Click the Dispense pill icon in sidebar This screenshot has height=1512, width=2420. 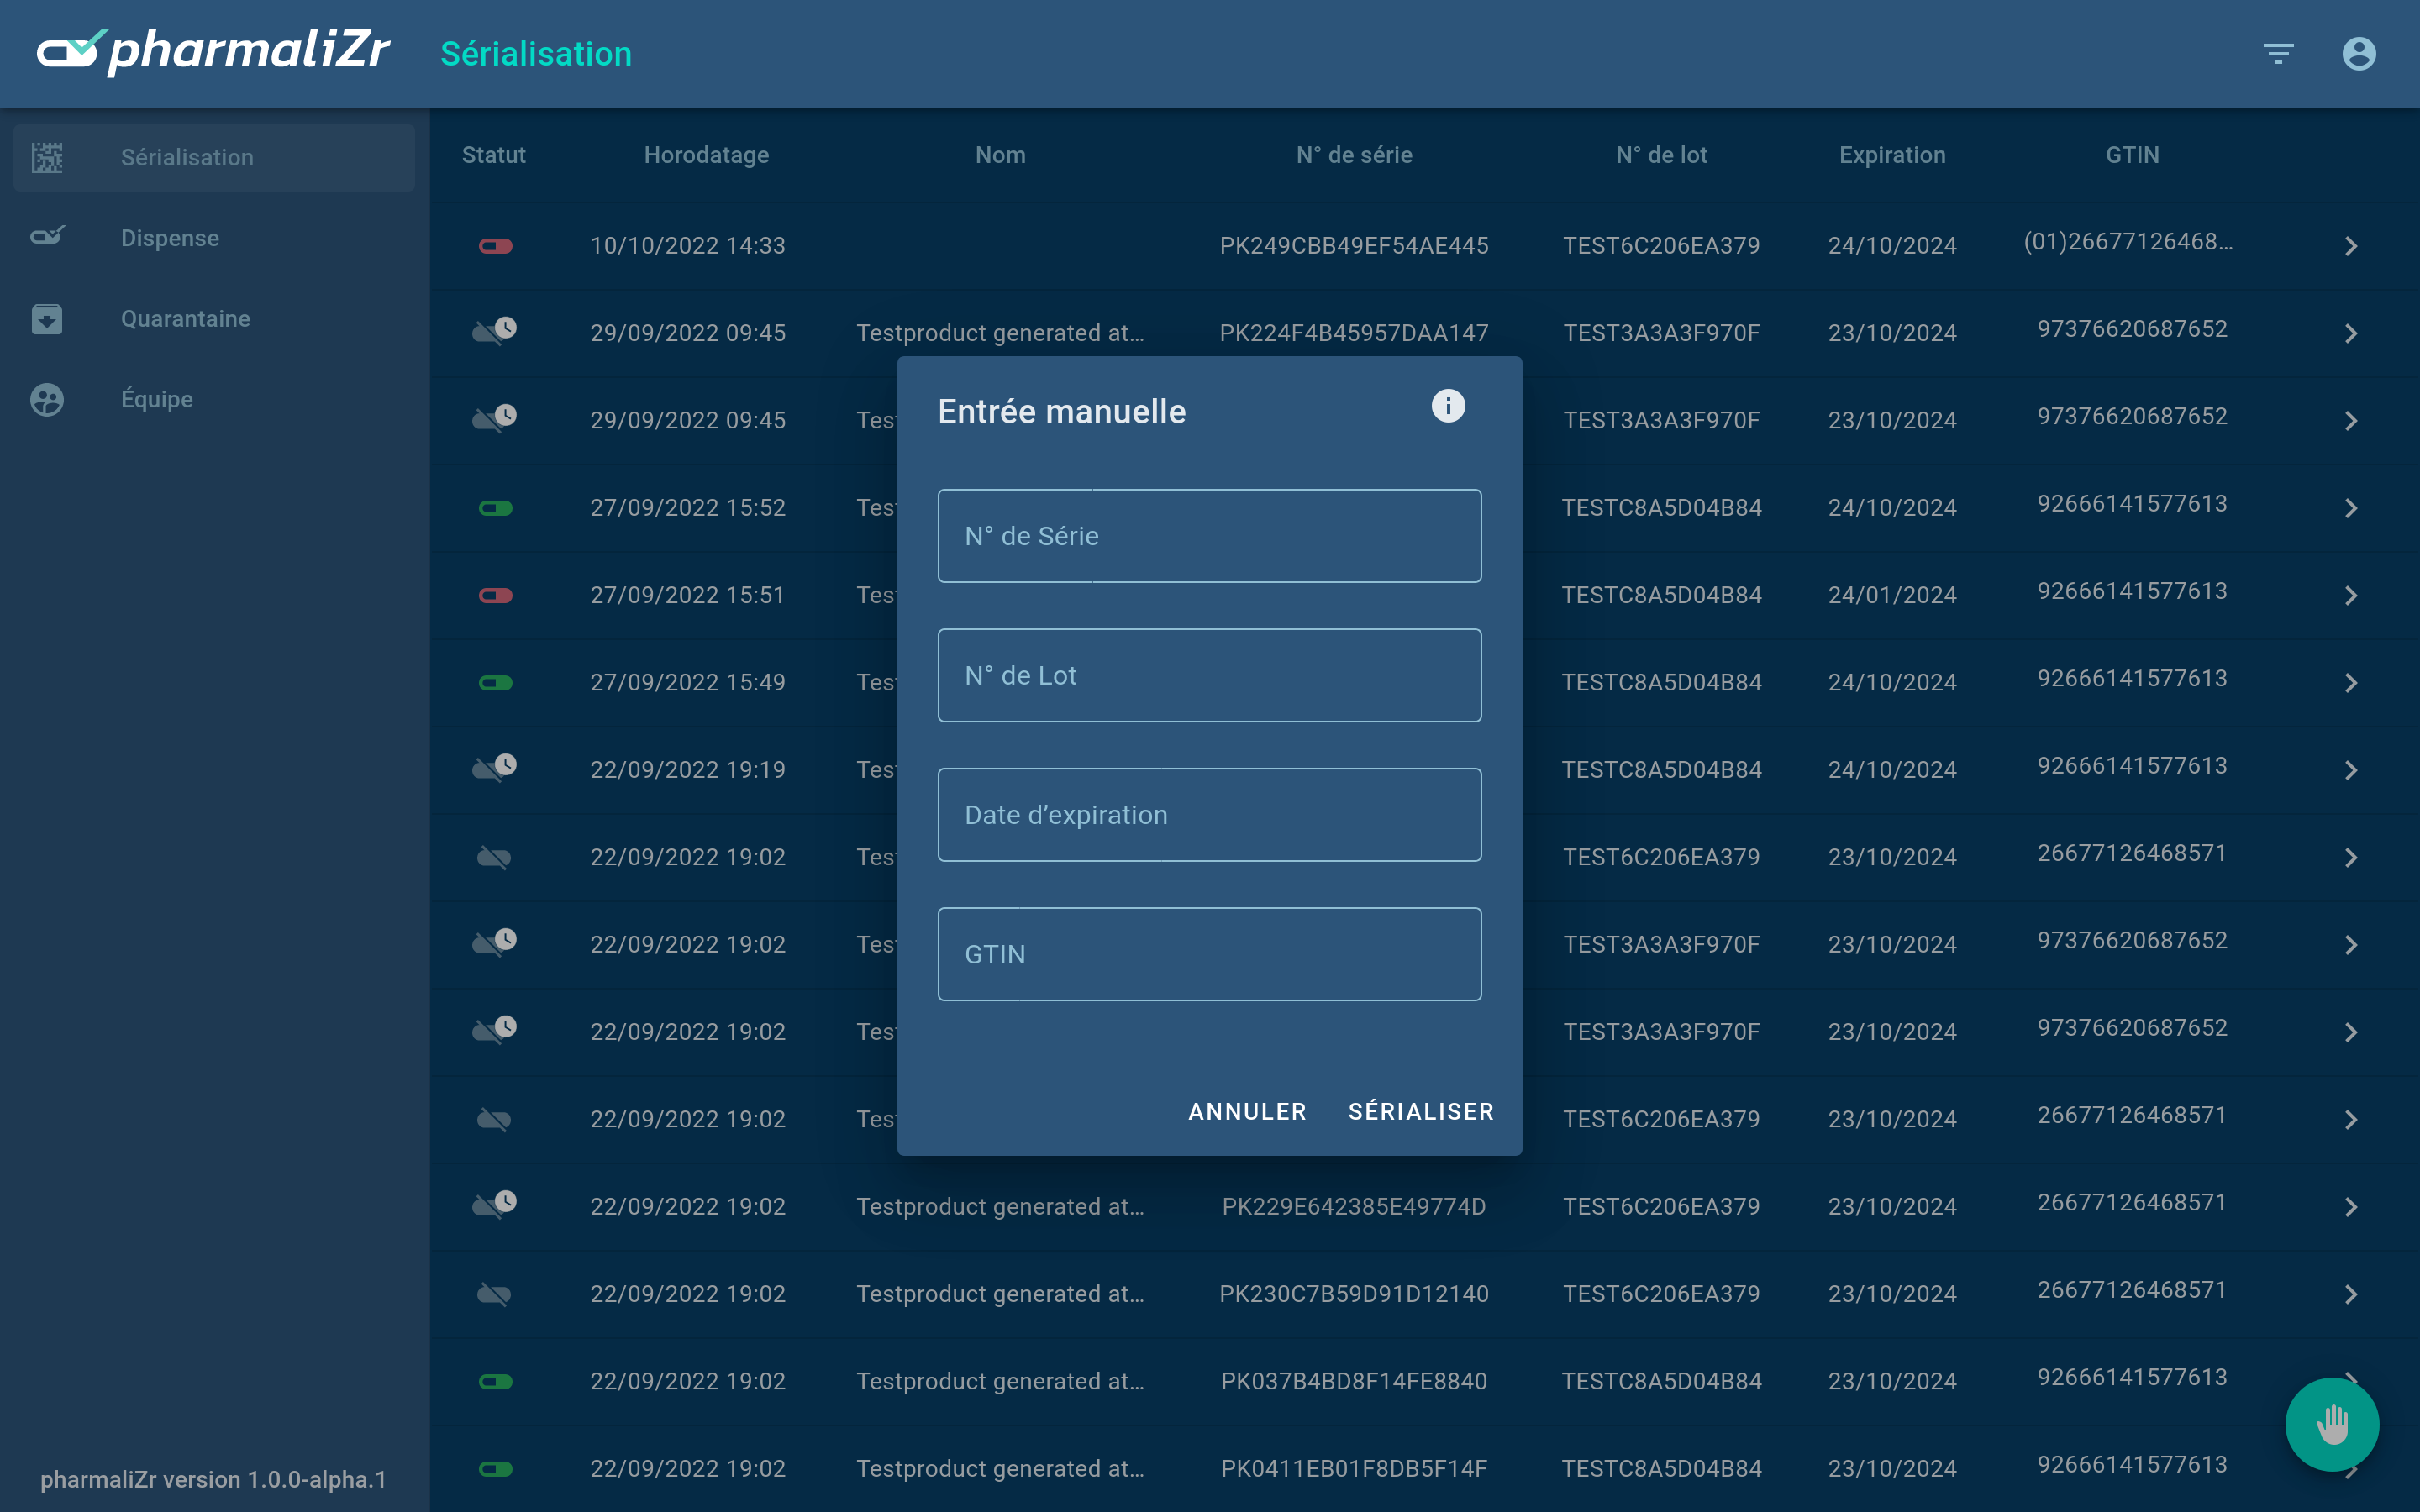pos(47,237)
